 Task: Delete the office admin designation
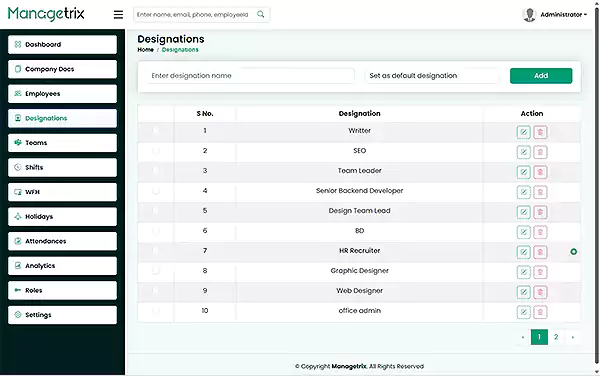540,312
